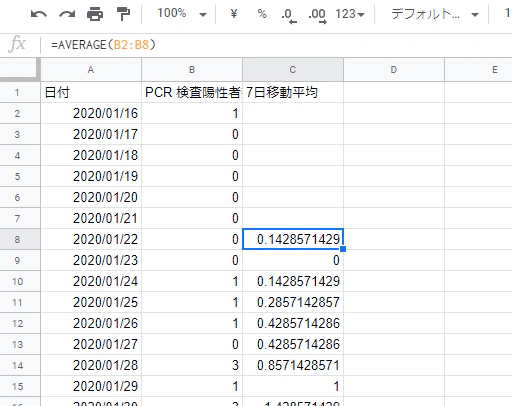The height and width of the screenshot is (406, 512).
Task: Click cell B14 with value 3
Action: point(192,365)
